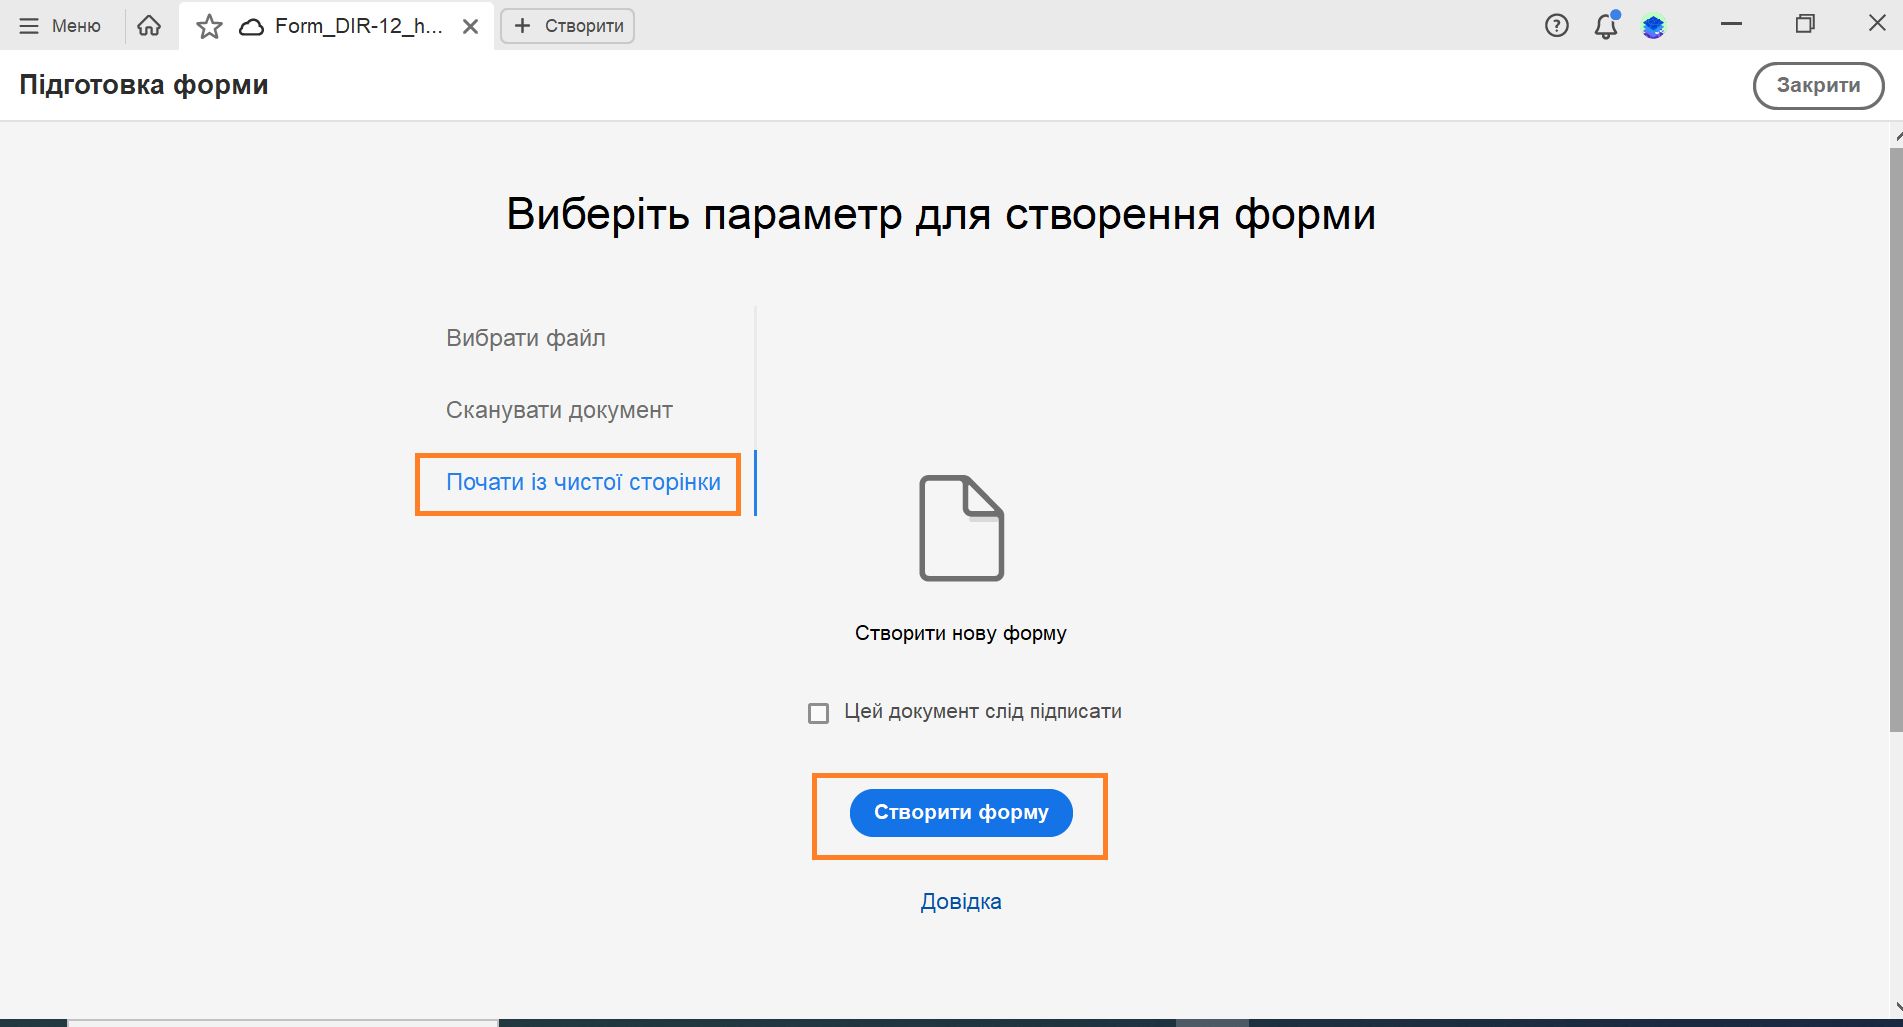Select 'Почати із чистої сторінки' option

pos(582,482)
